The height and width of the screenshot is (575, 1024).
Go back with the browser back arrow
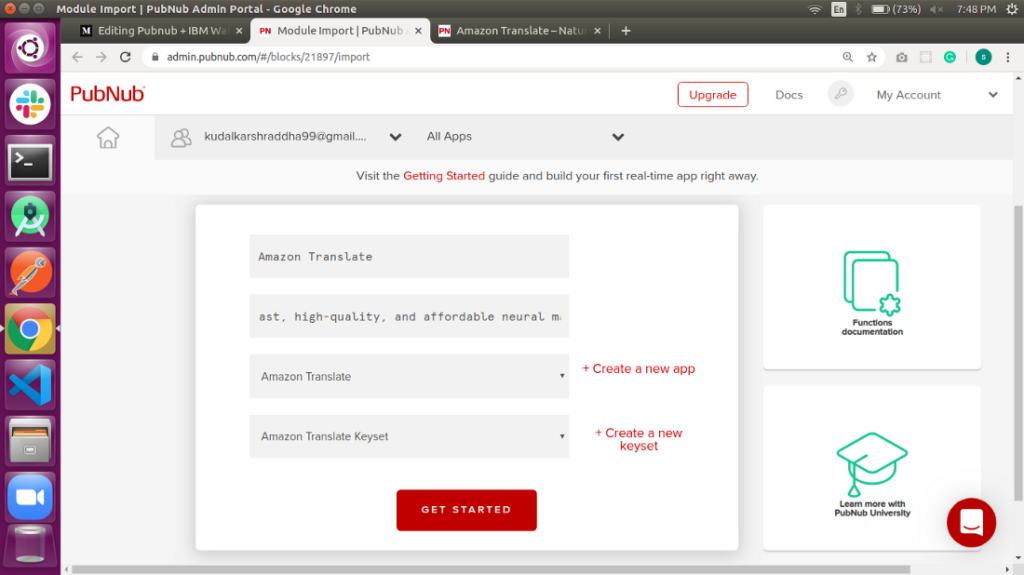tap(77, 57)
